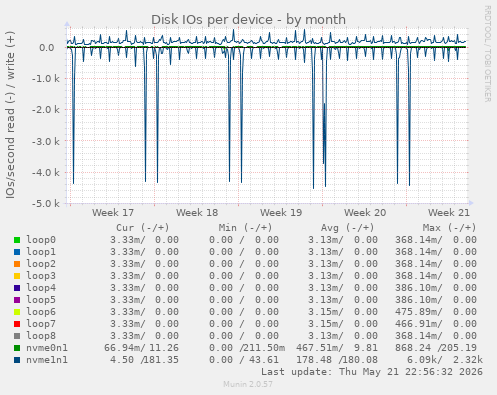
Task: Select the loop5 legend label
Action: click(x=41, y=300)
